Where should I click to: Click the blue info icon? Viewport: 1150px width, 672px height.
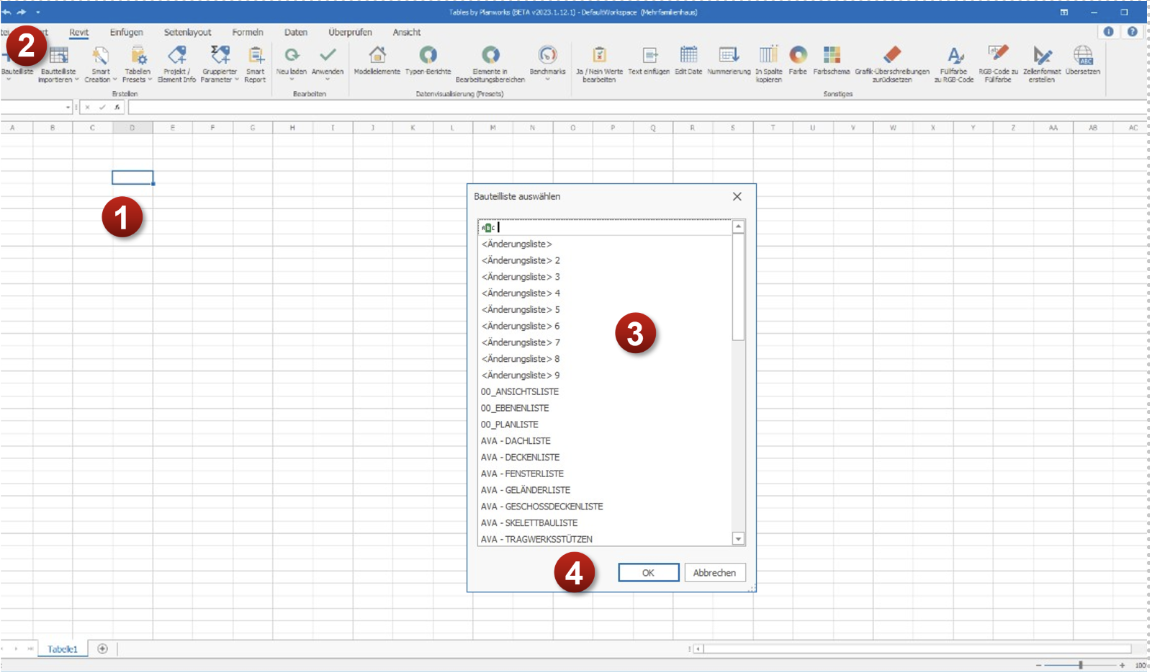(1108, 32)
